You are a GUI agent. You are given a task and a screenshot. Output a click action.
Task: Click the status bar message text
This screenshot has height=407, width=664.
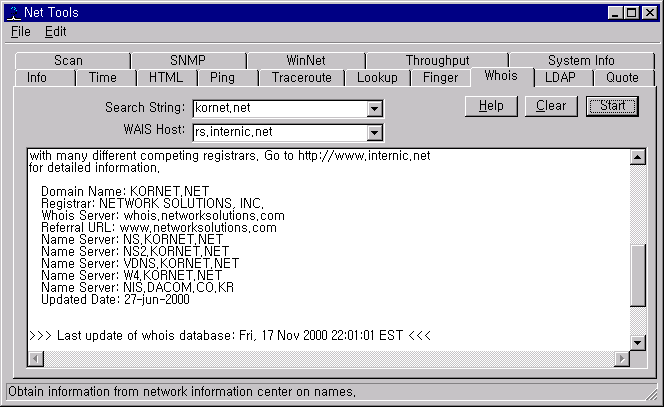[x=182, y=392]
